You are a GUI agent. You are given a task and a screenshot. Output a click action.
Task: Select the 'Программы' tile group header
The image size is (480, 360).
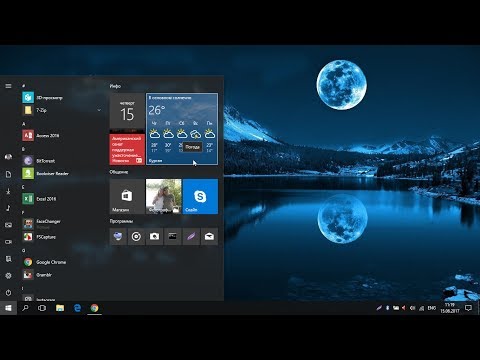(x=121, y=221)
